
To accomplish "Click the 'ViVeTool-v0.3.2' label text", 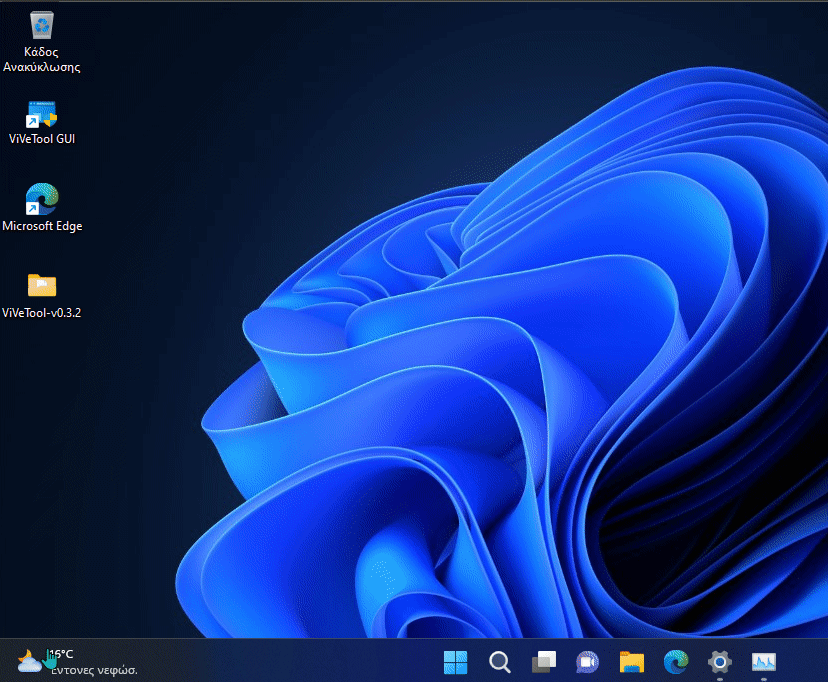I will (42, 313).
